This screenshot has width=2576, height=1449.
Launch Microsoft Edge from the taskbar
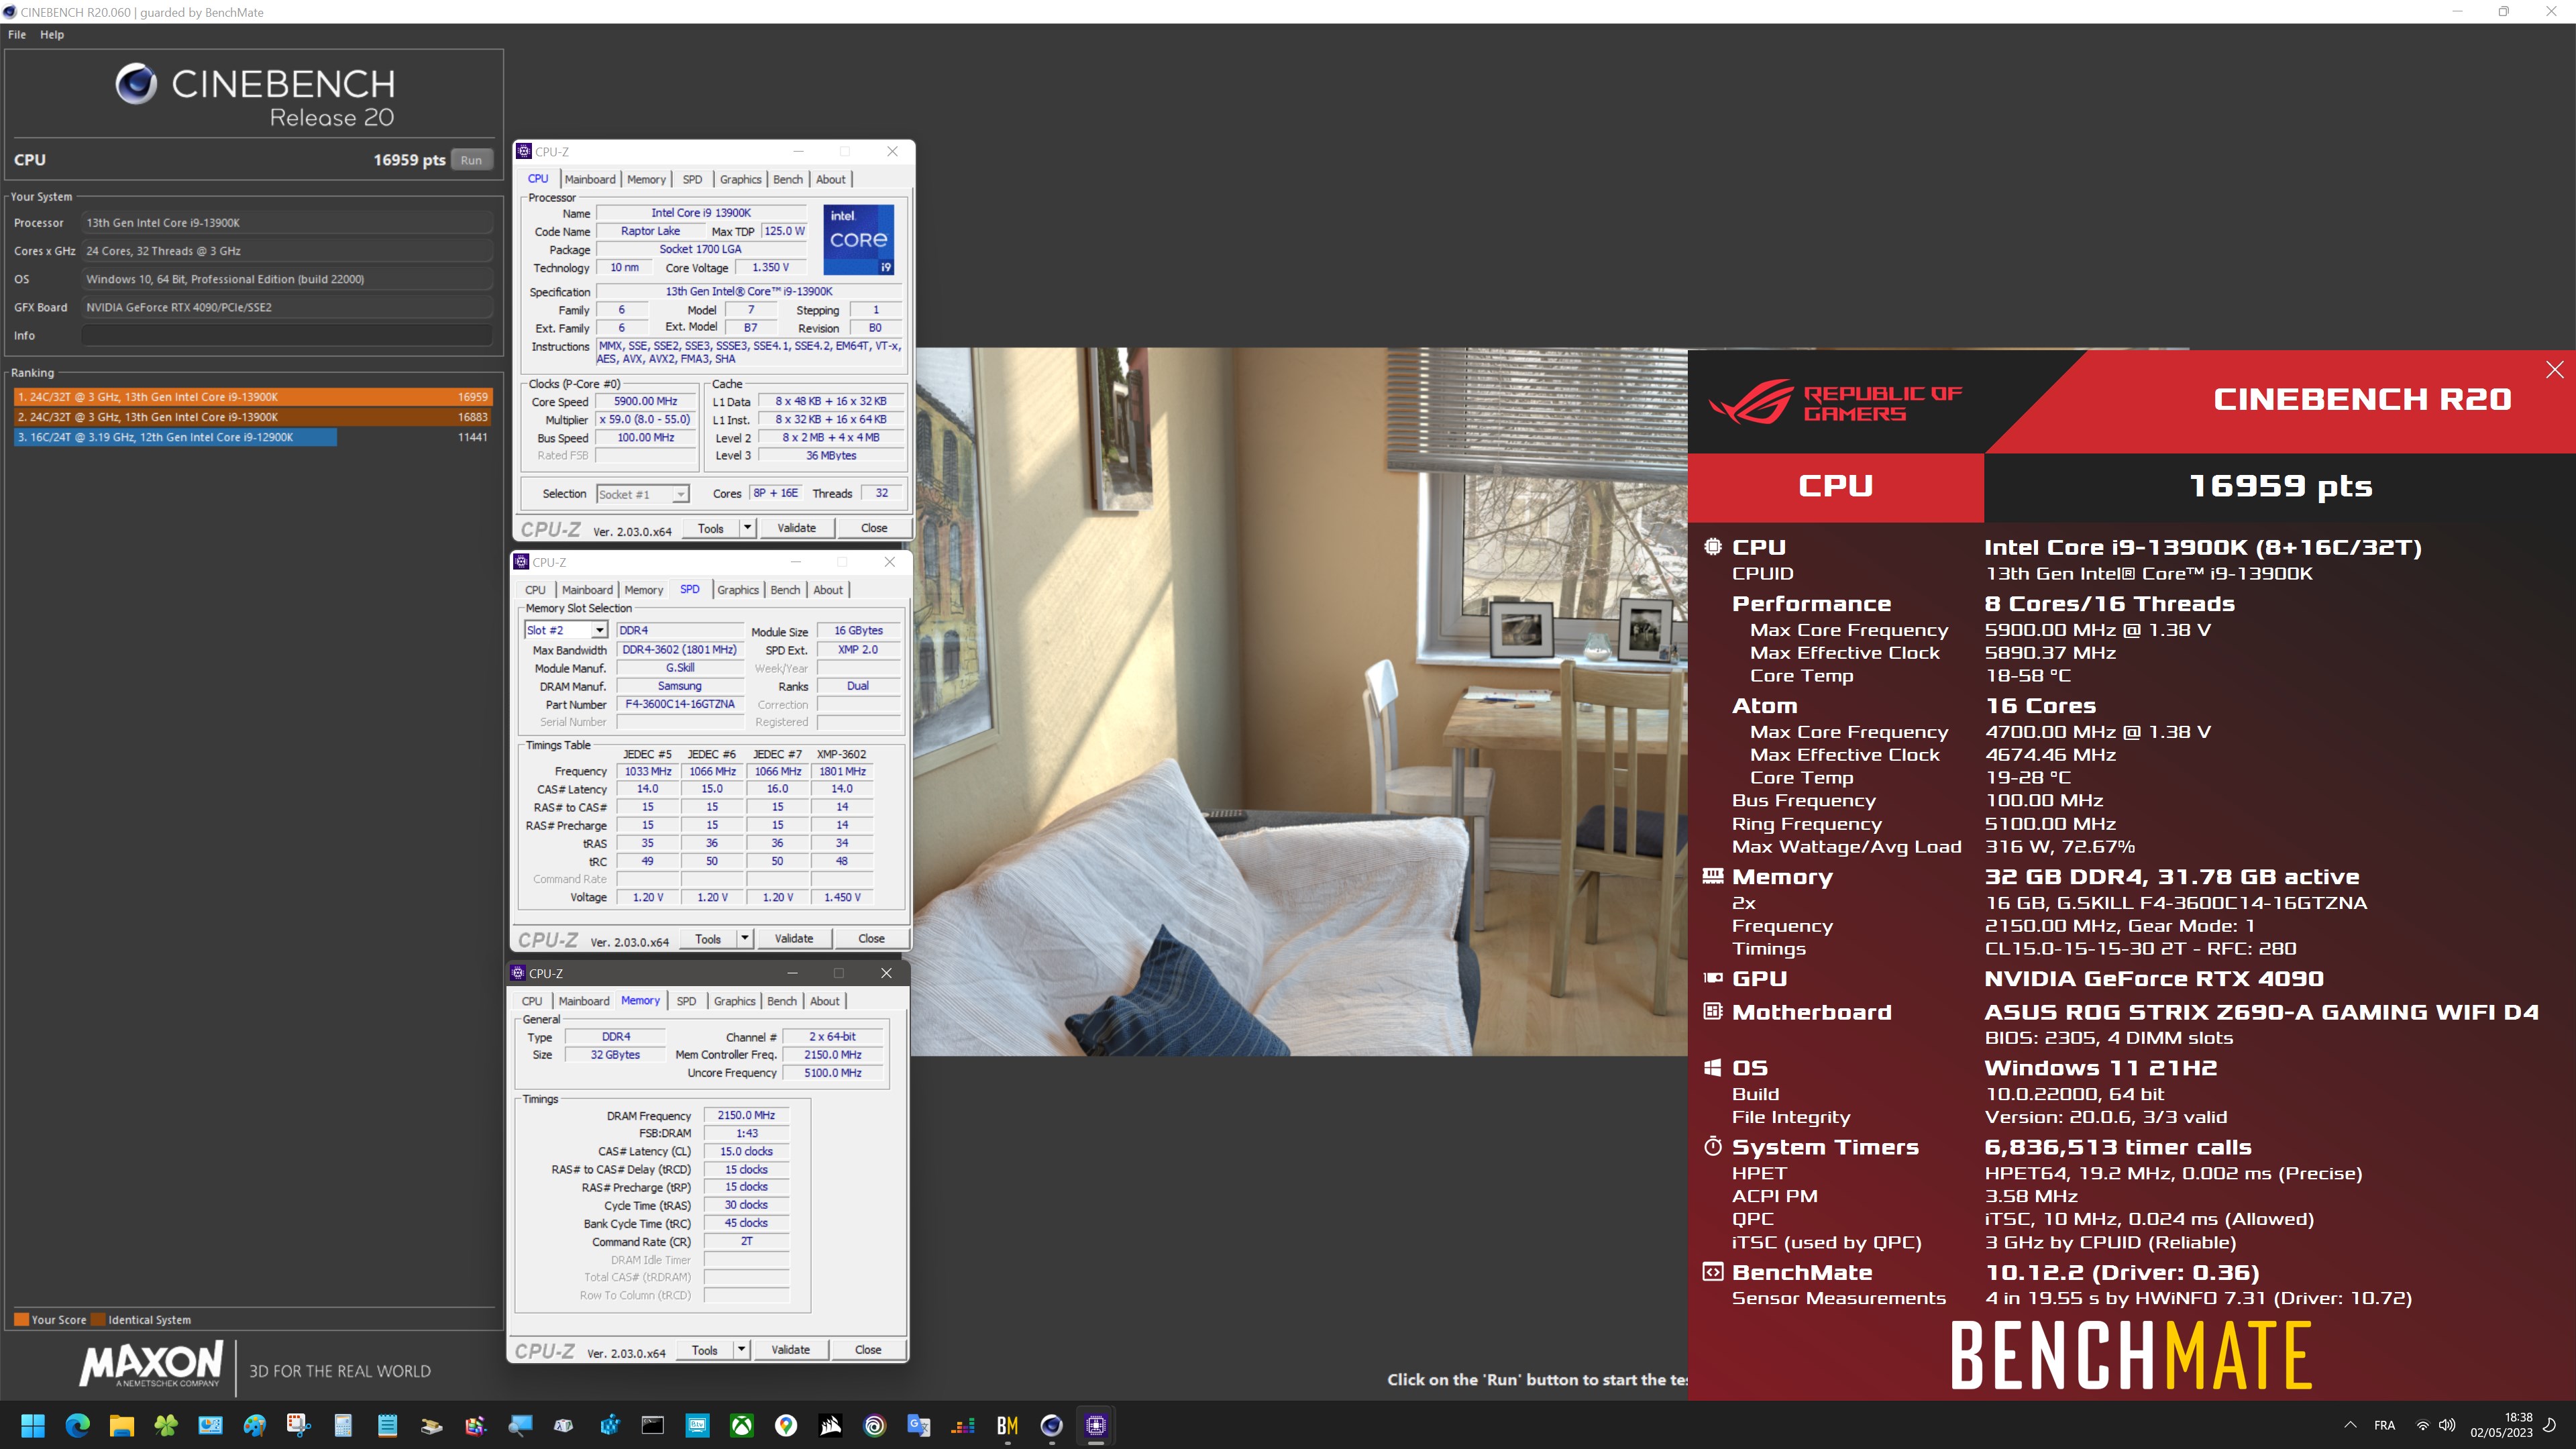[x=77, y=1425]
